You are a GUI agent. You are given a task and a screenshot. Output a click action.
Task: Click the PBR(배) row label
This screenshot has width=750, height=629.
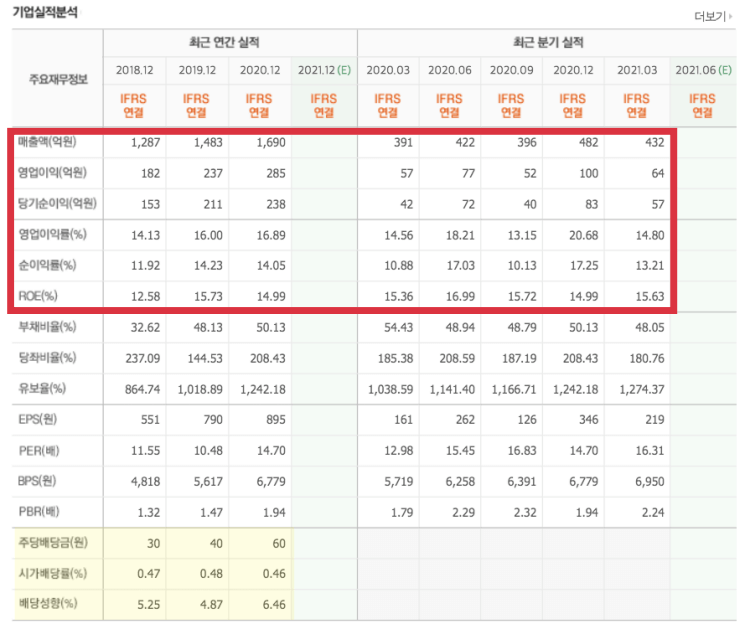coord(39,512)
